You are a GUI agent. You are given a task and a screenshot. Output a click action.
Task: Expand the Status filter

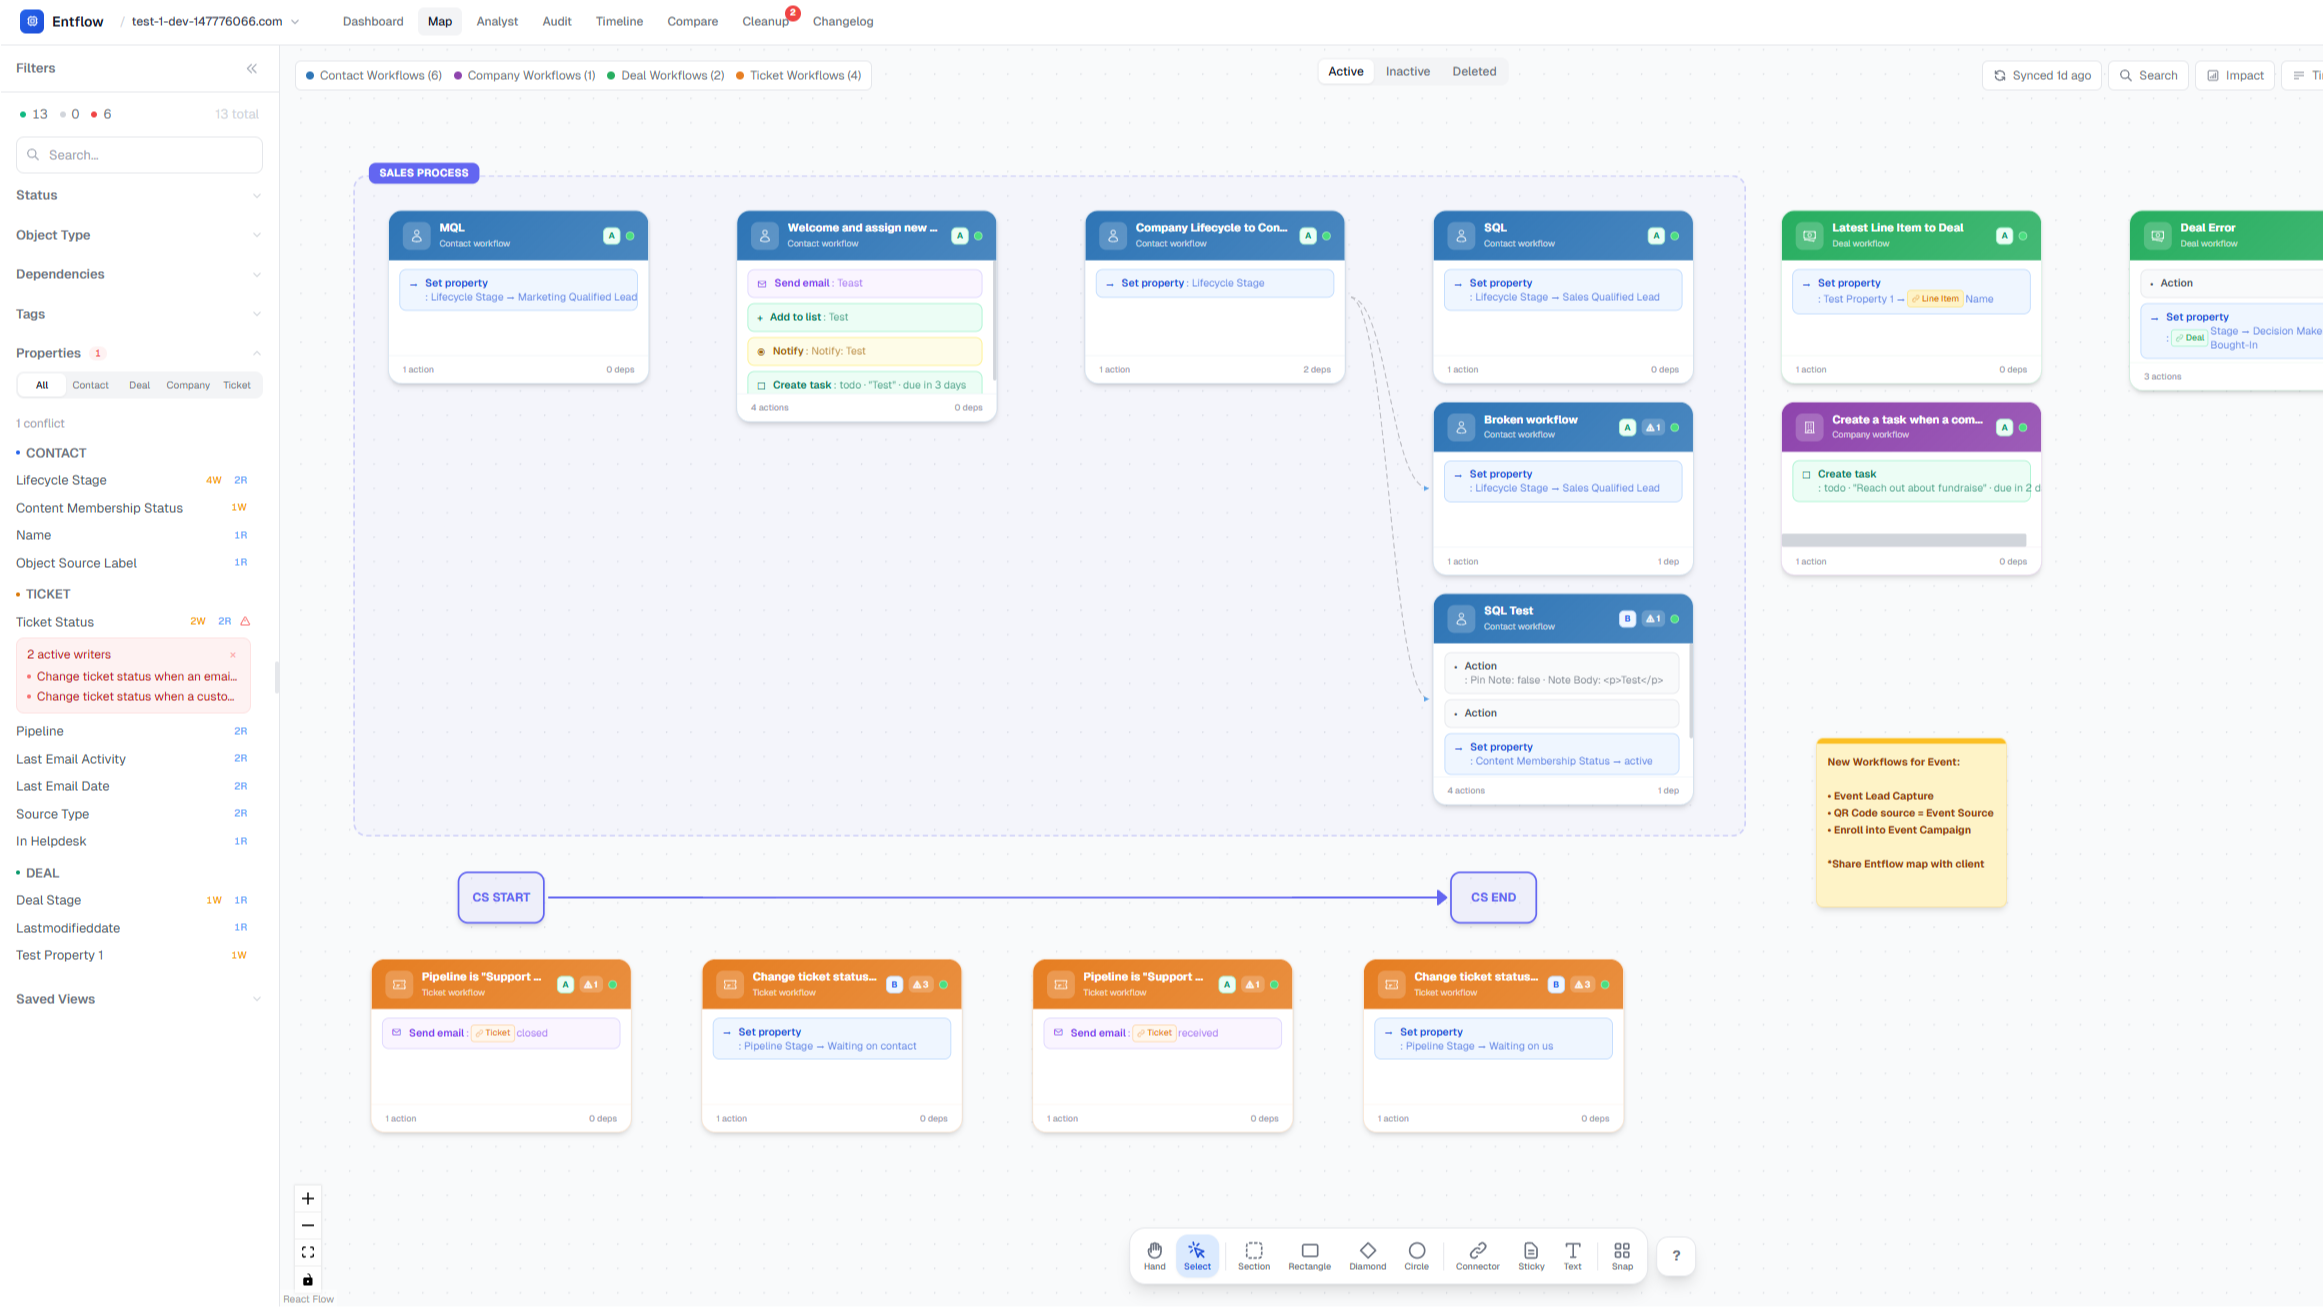[139, 195]
